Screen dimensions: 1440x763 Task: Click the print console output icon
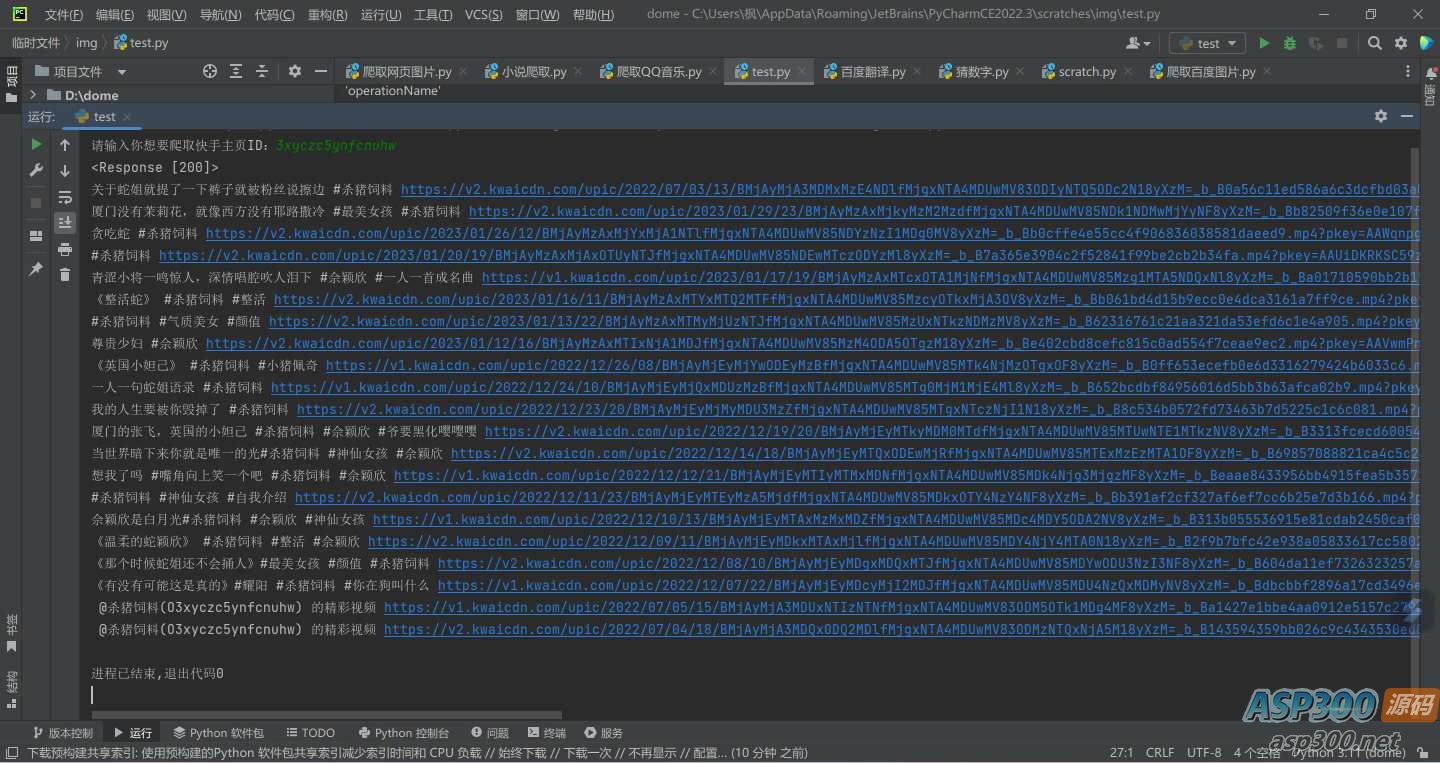pyautogui.click(x=65, y=249)
